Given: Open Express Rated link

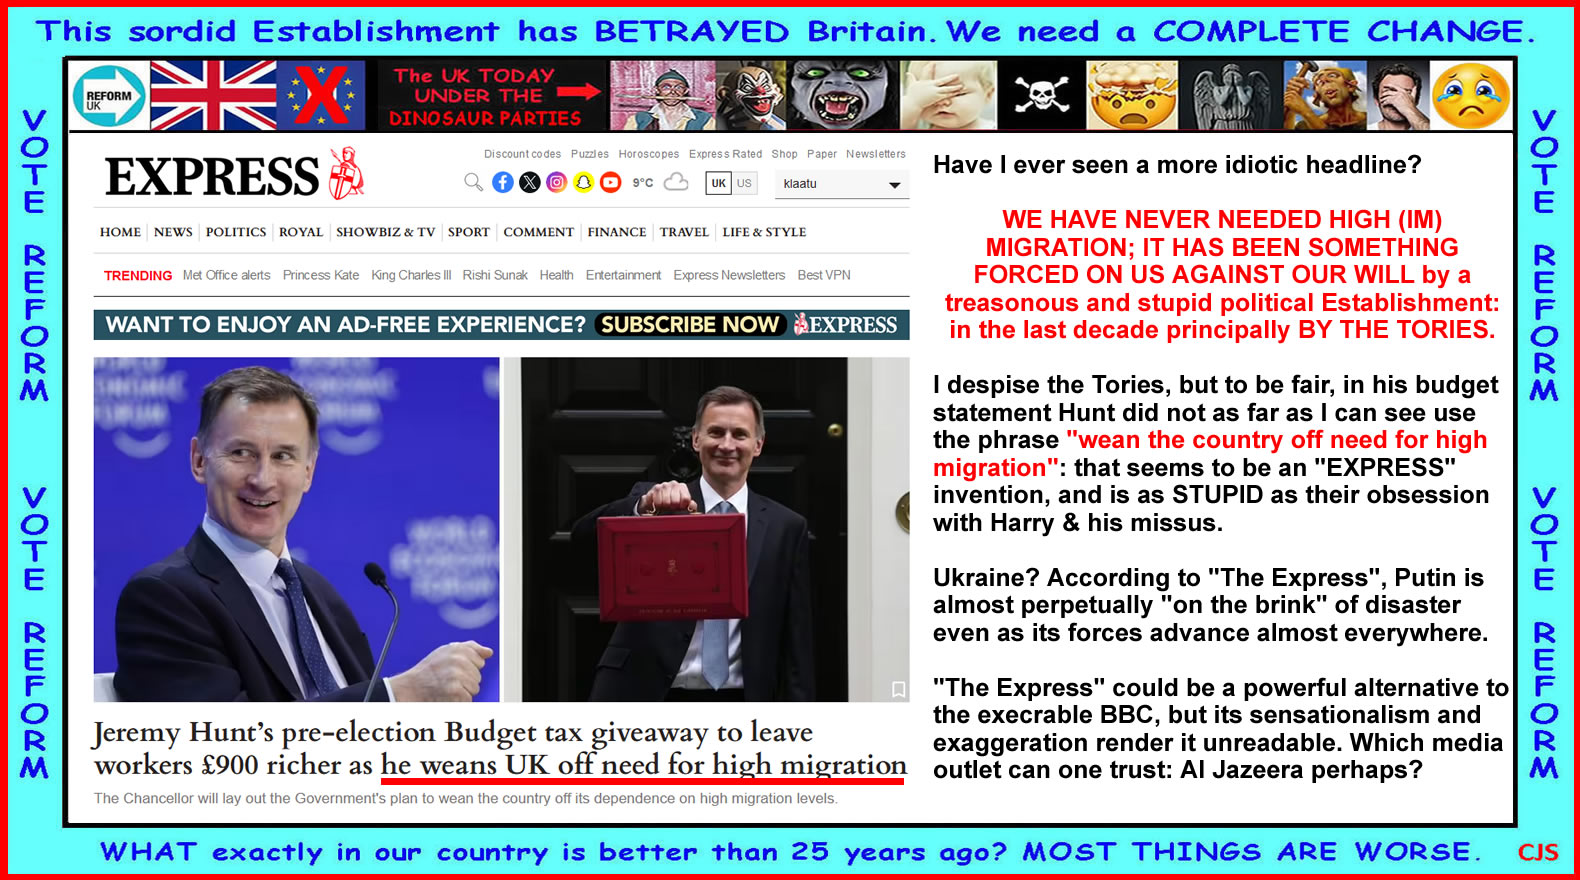Looking at the screenshot, I should (725, 154).
